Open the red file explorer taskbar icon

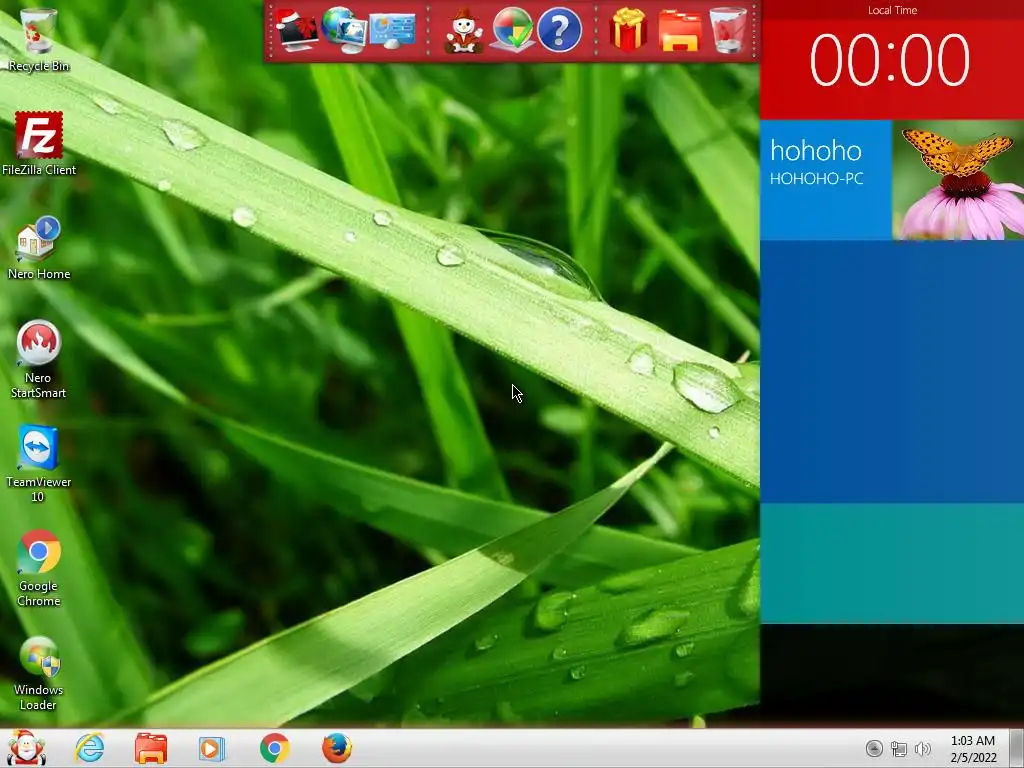click(151, 748)
